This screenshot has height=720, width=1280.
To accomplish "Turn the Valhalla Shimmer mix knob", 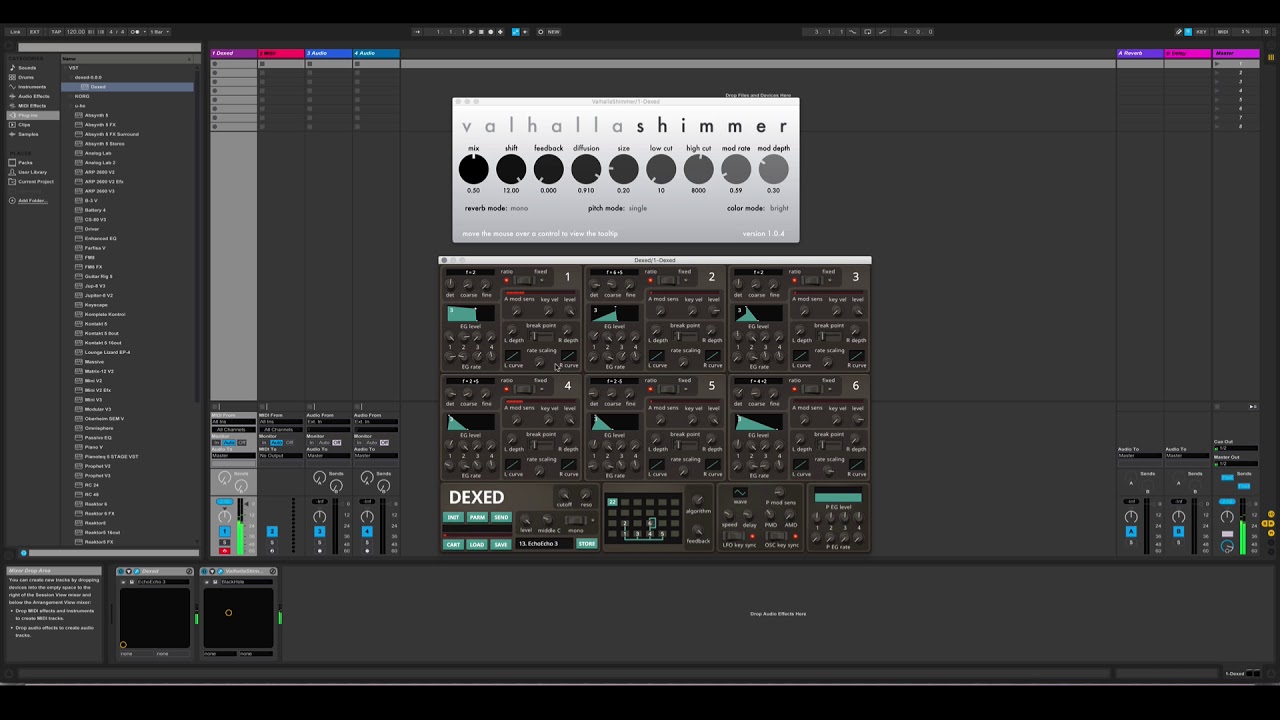I will (474, 169).
